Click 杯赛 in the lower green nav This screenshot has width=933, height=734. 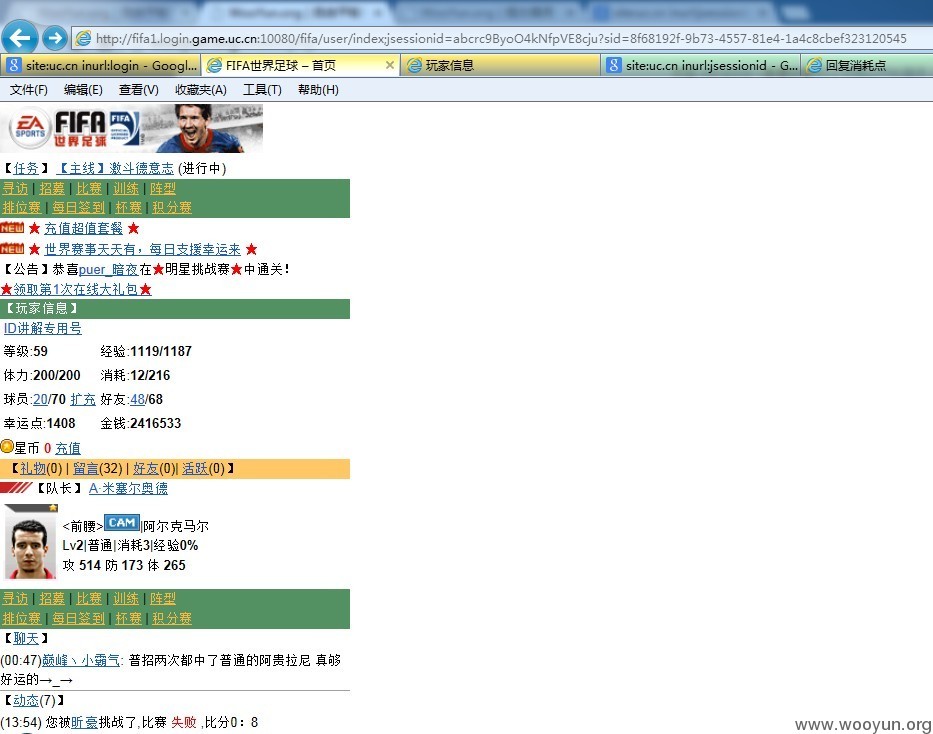129,619
